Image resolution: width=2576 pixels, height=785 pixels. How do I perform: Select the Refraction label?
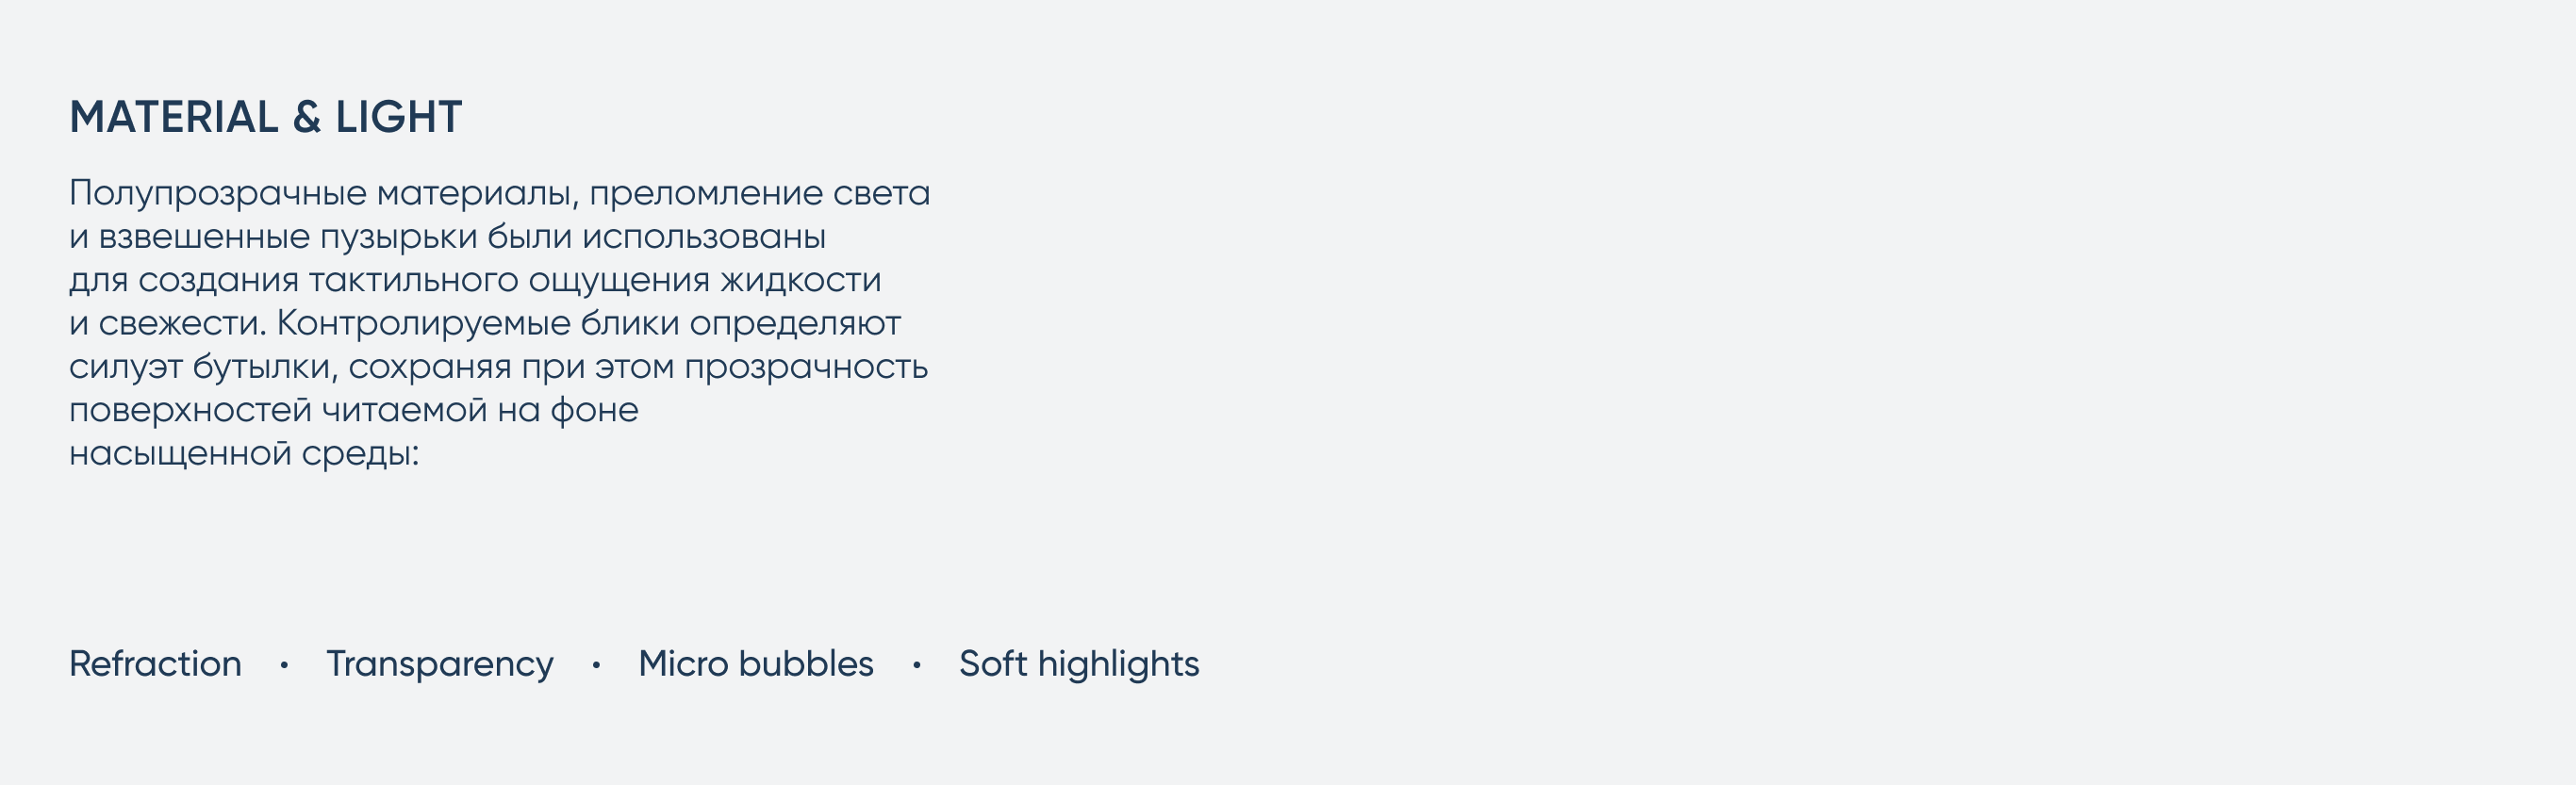[155, 664]
